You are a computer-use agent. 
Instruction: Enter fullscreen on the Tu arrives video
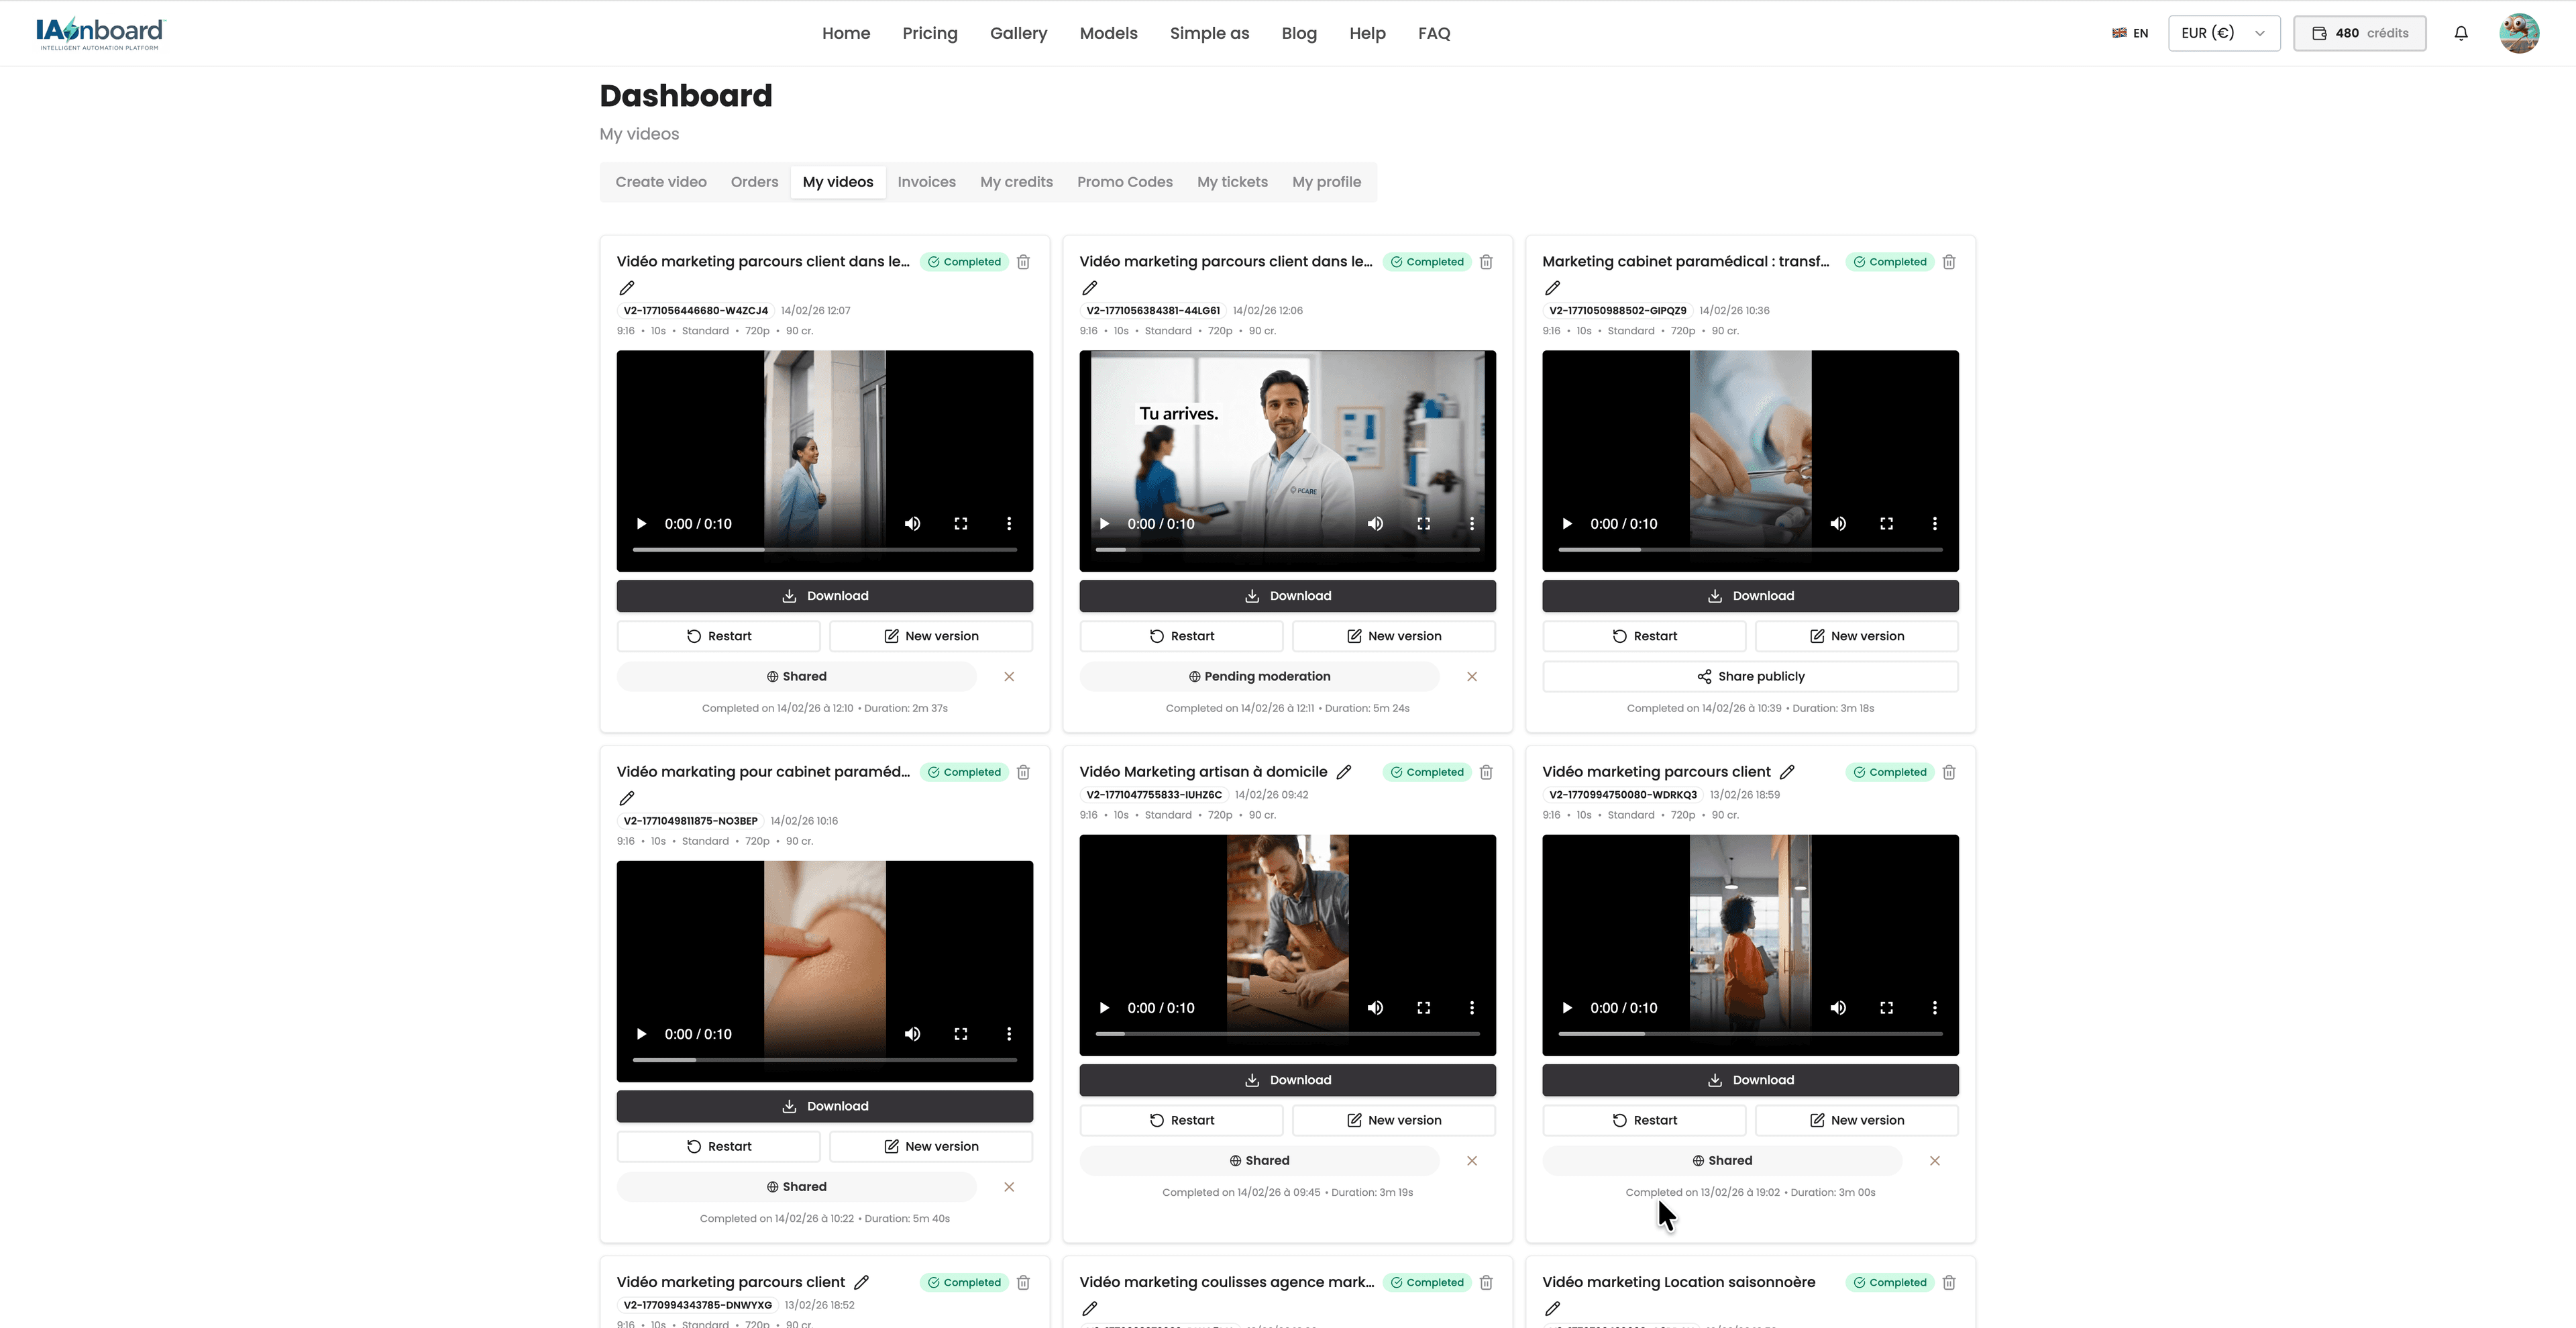(x=1423, y=523)
